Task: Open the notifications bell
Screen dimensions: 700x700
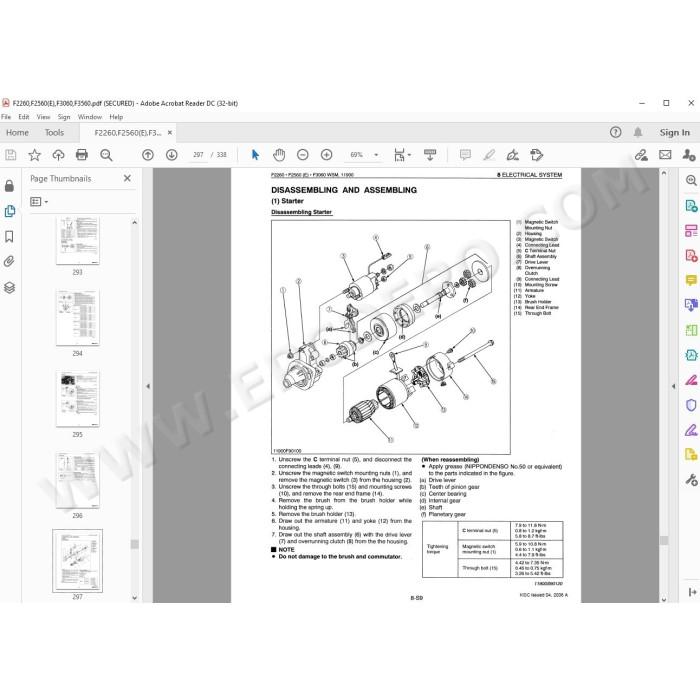Action: [x=638, y=132]
